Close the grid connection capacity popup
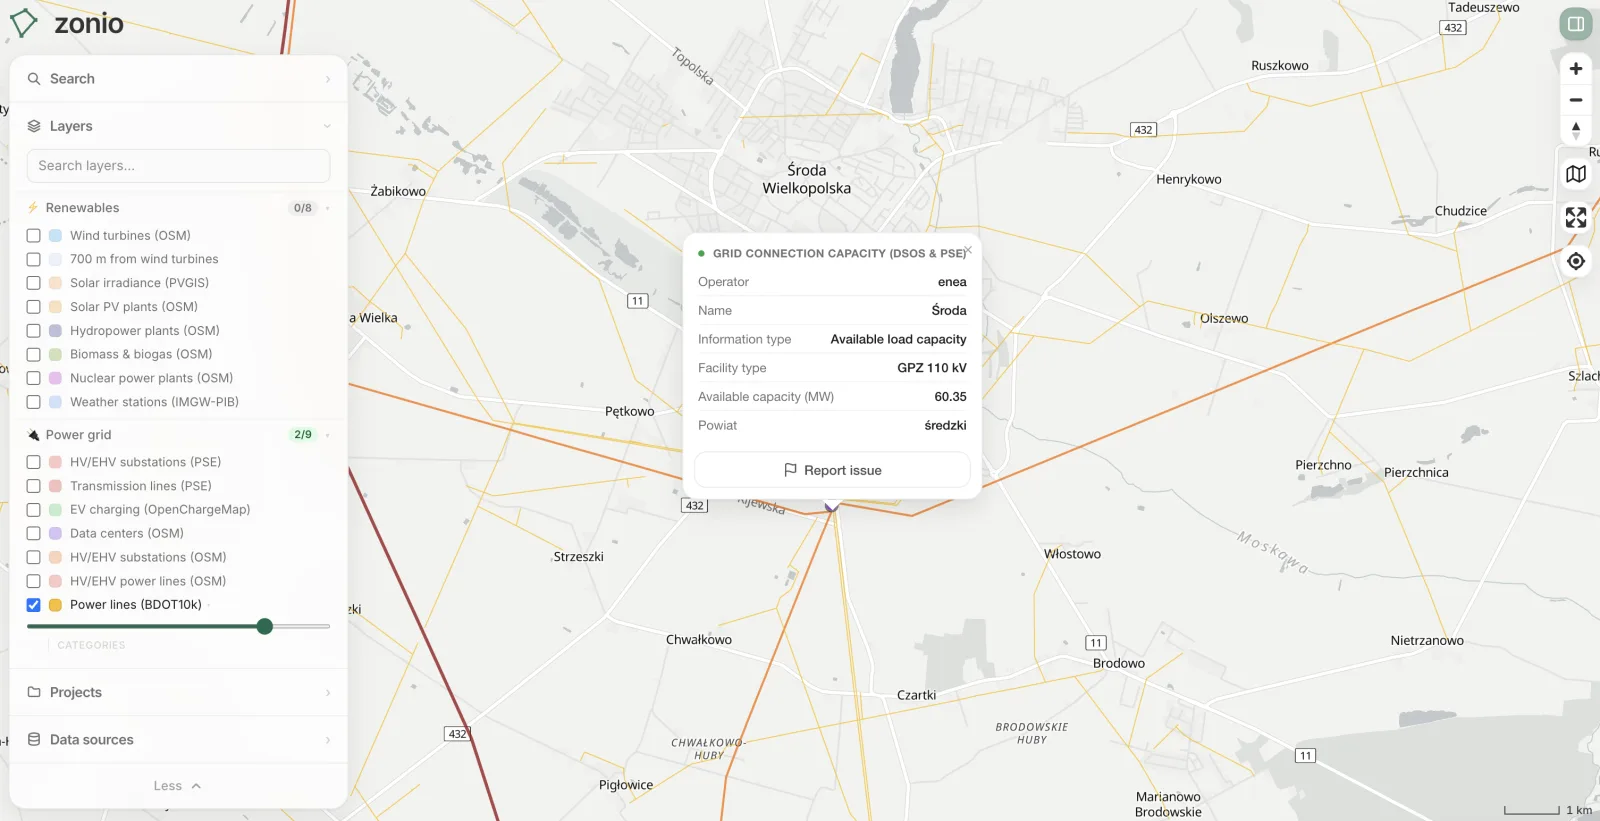 (968, 250)
